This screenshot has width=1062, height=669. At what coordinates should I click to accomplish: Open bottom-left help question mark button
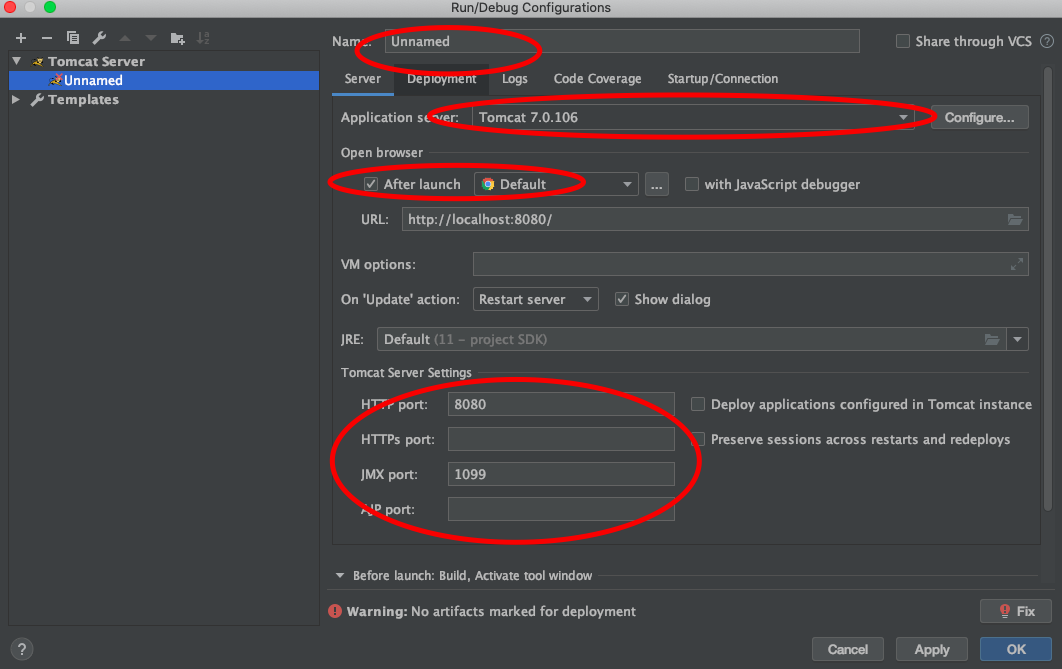click(x=22, y=649)
